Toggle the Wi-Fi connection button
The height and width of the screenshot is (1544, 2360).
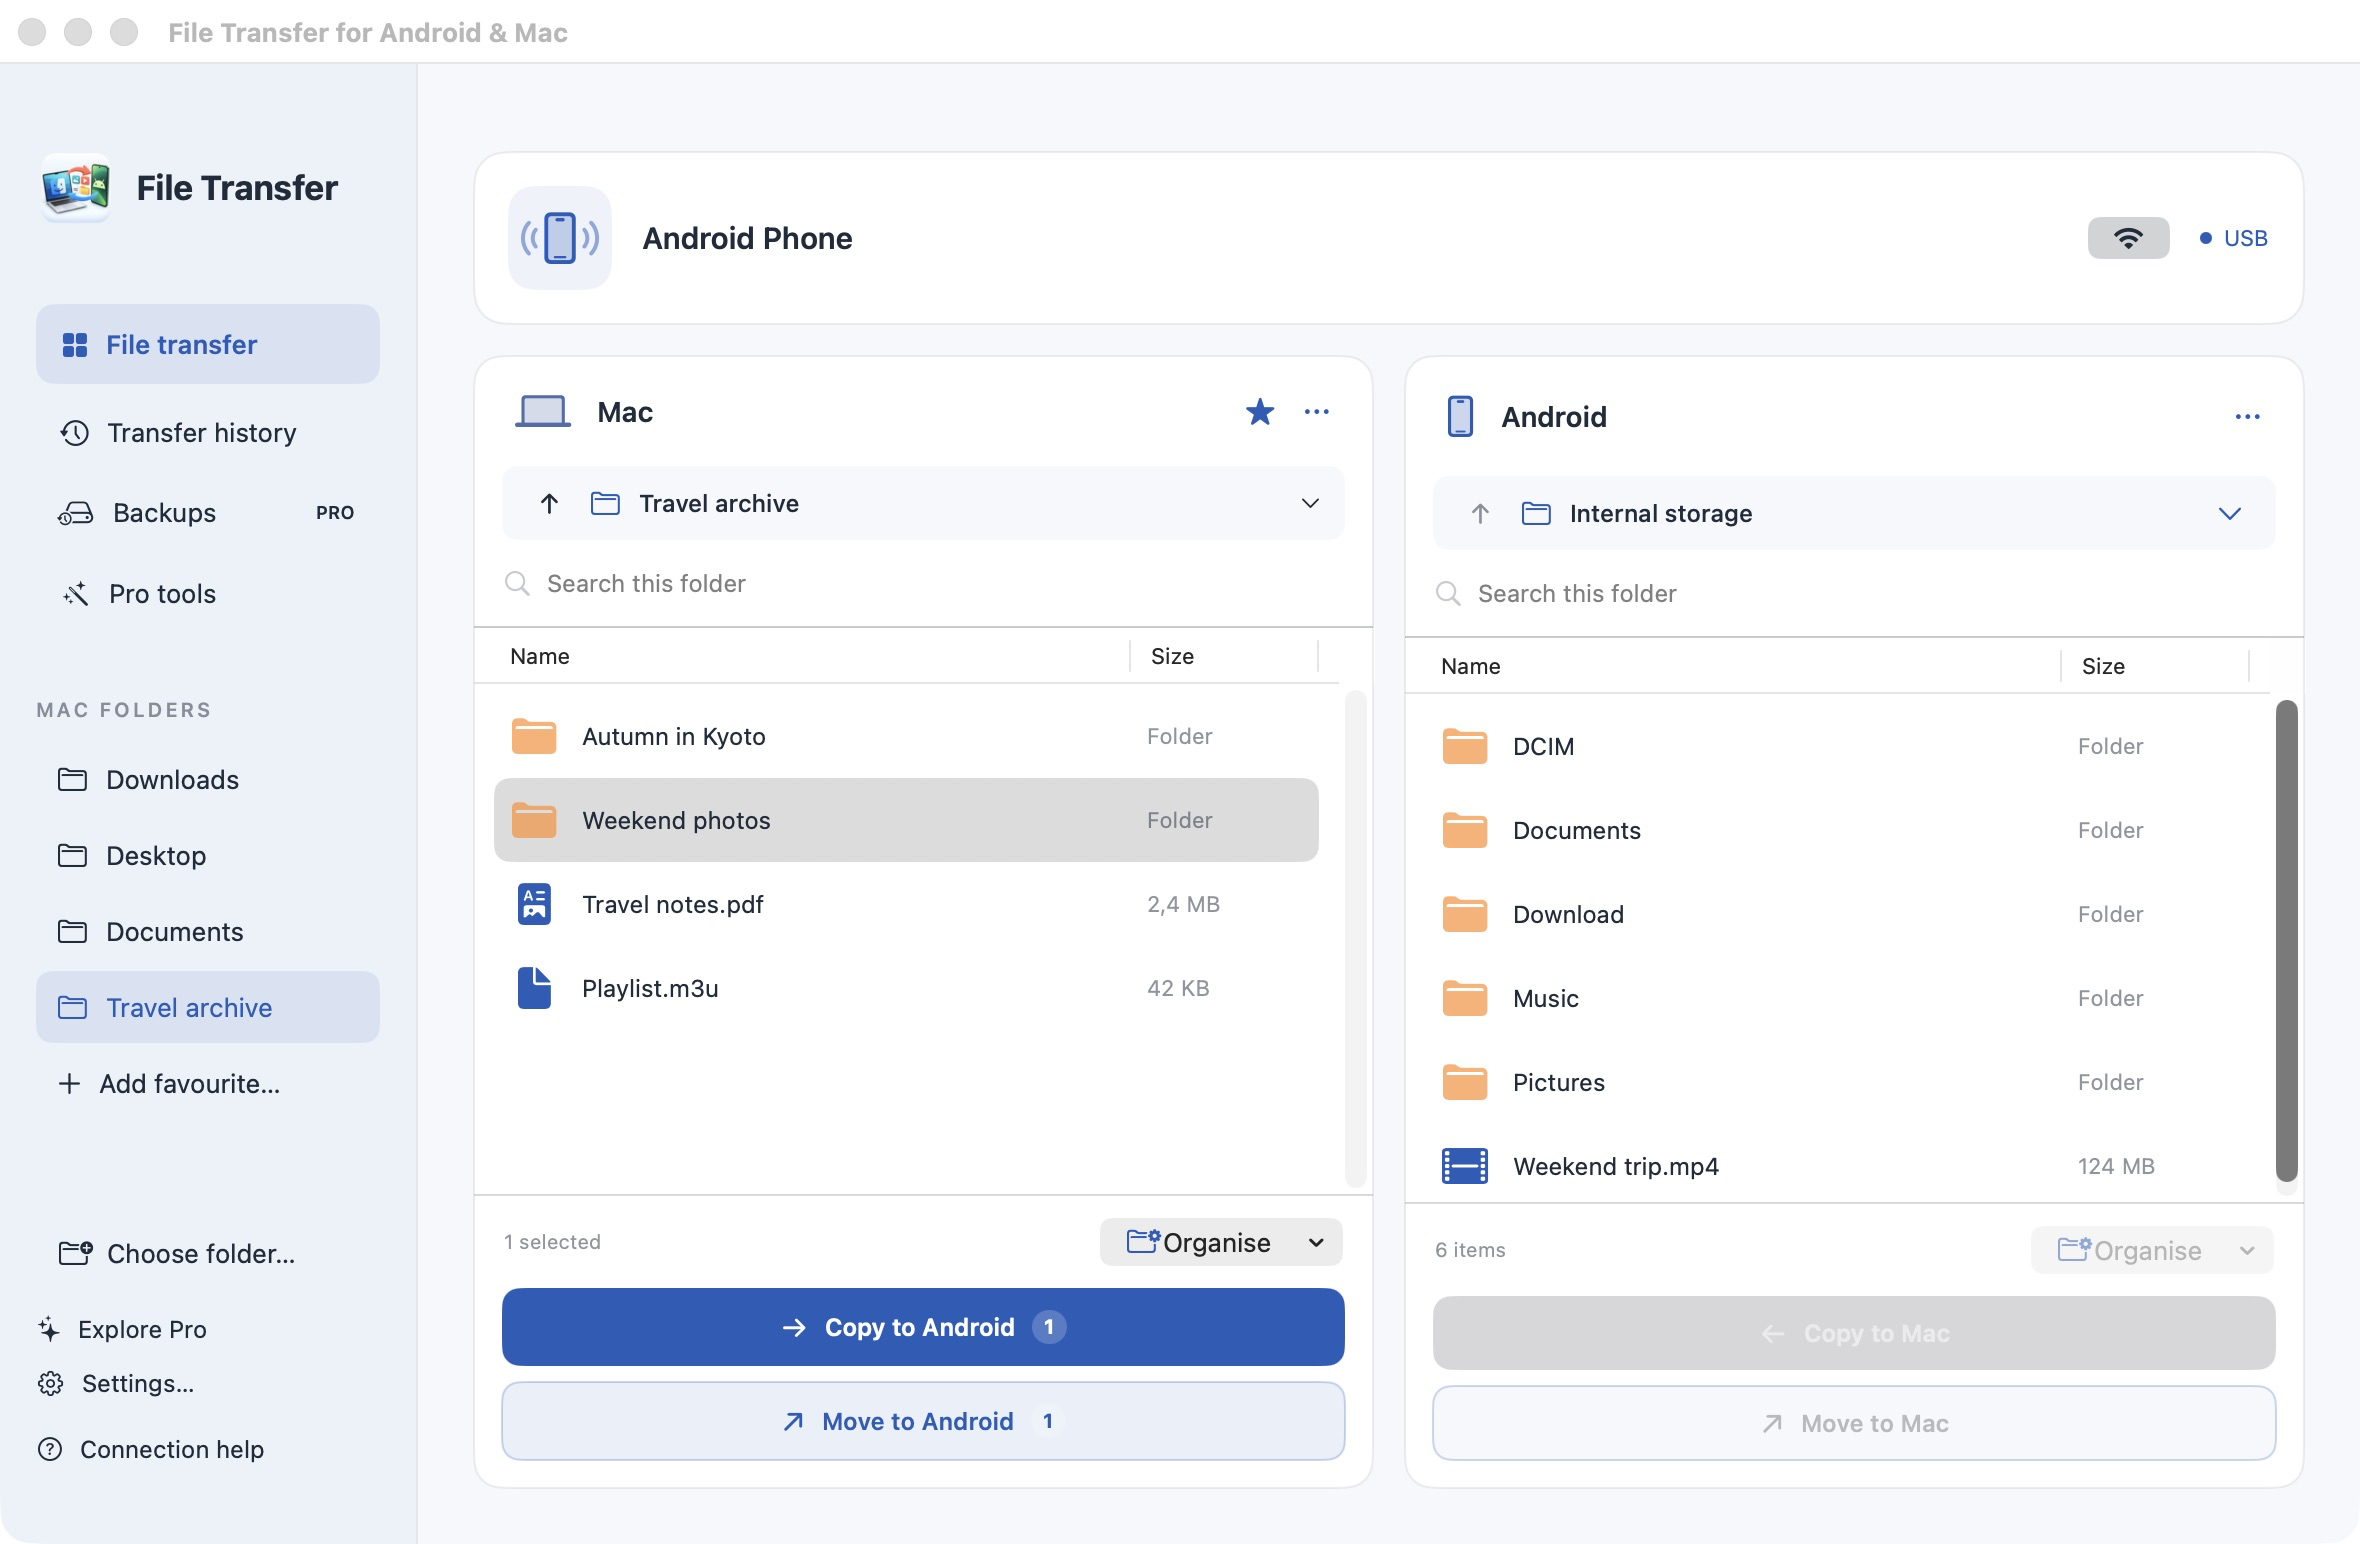click(x=2128, y=238)
